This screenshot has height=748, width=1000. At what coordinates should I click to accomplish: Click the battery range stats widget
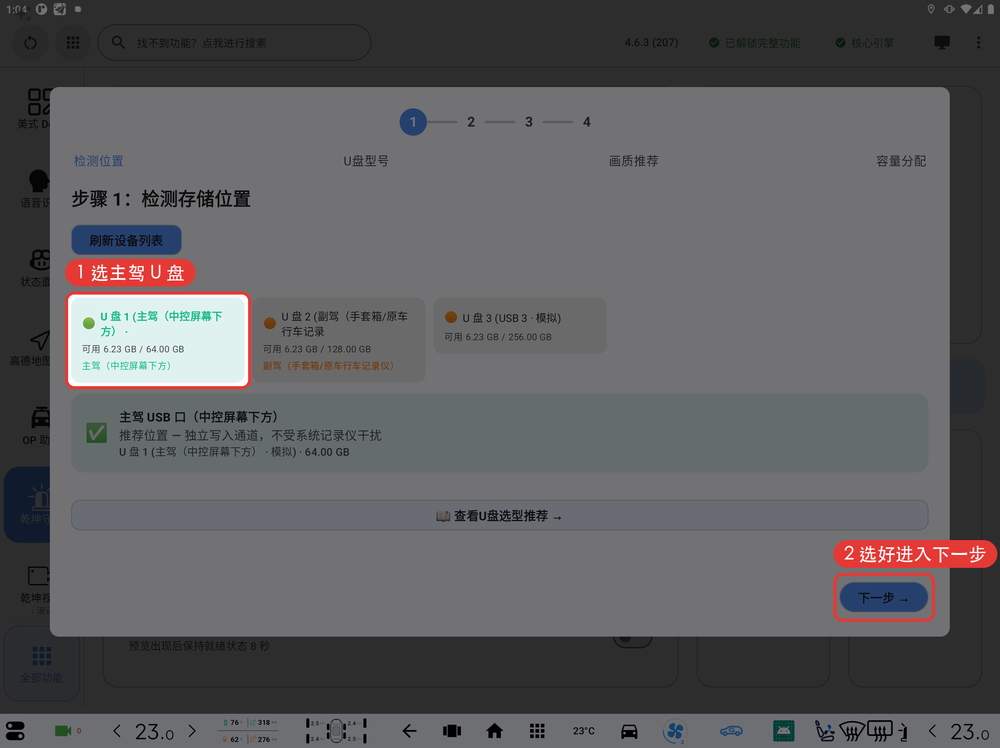pyautogui.click(x=249, y=731)
